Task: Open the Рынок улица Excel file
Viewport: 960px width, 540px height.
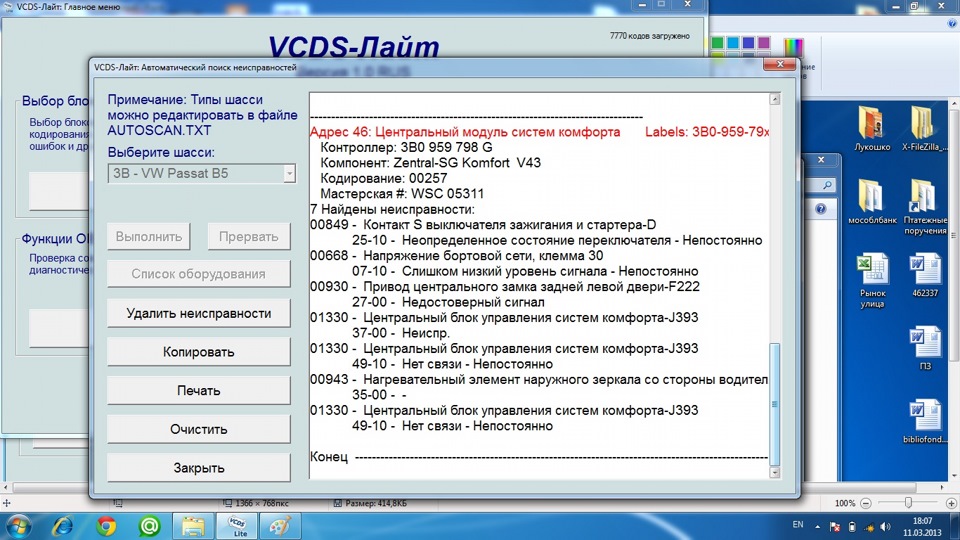Action: point(872,280)
